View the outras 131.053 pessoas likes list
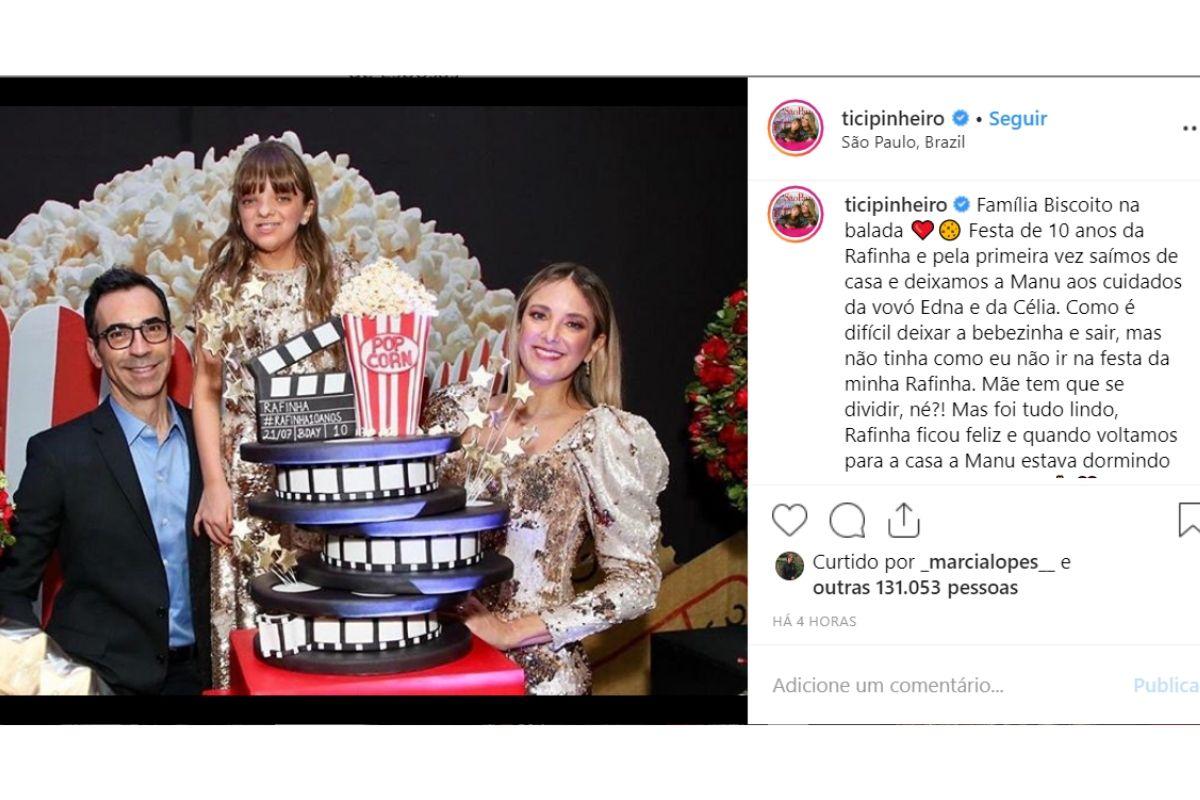 coord(915,588)
